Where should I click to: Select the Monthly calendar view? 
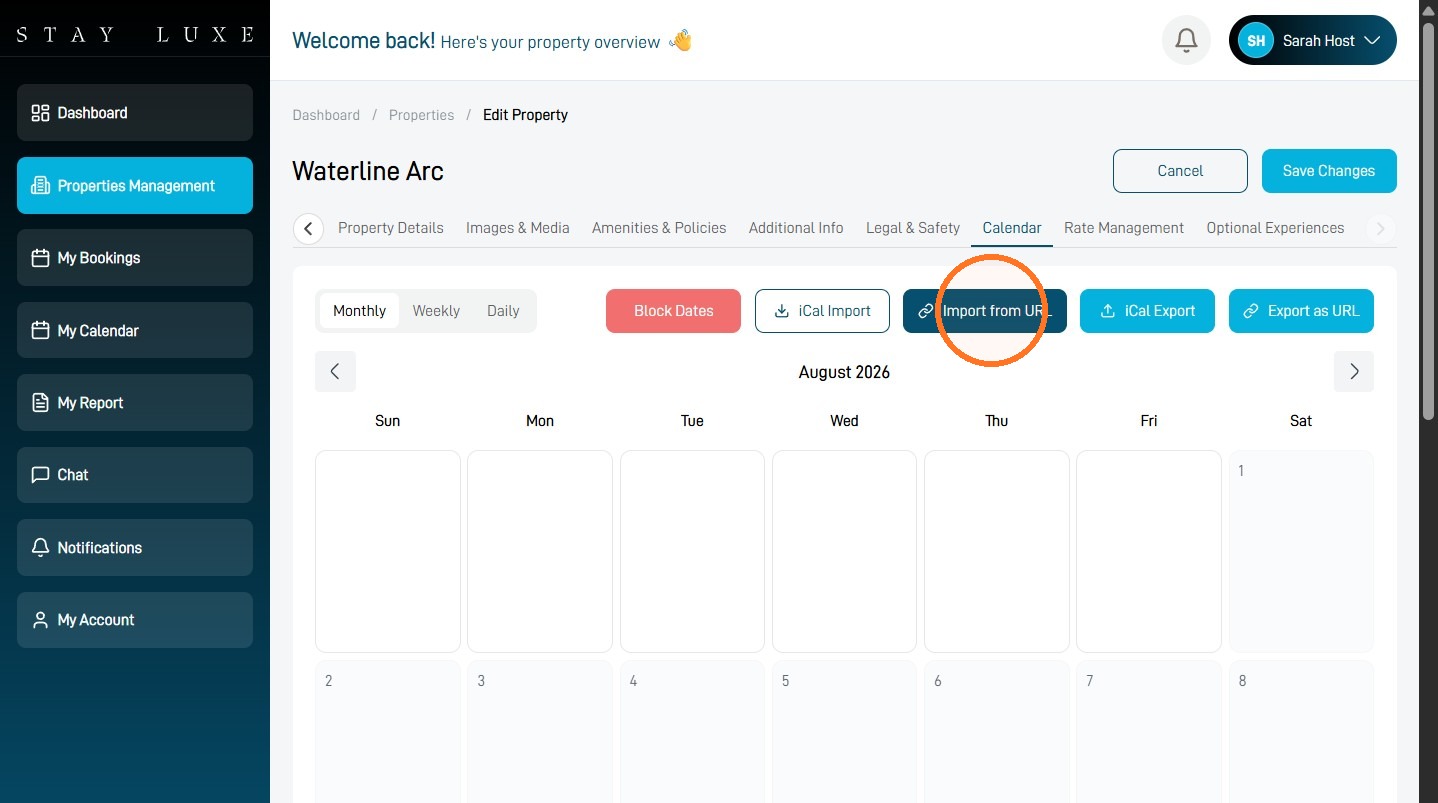point(359,311)
